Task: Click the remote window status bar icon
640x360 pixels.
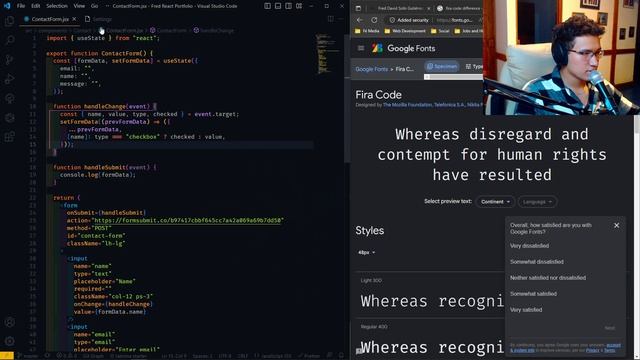Action: 7,356
